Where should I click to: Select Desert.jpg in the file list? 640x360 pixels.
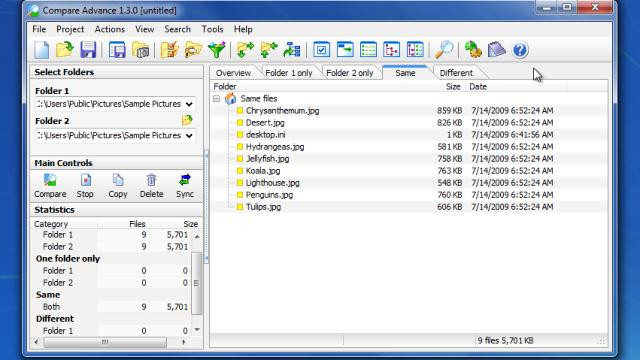tap(265, 123)
